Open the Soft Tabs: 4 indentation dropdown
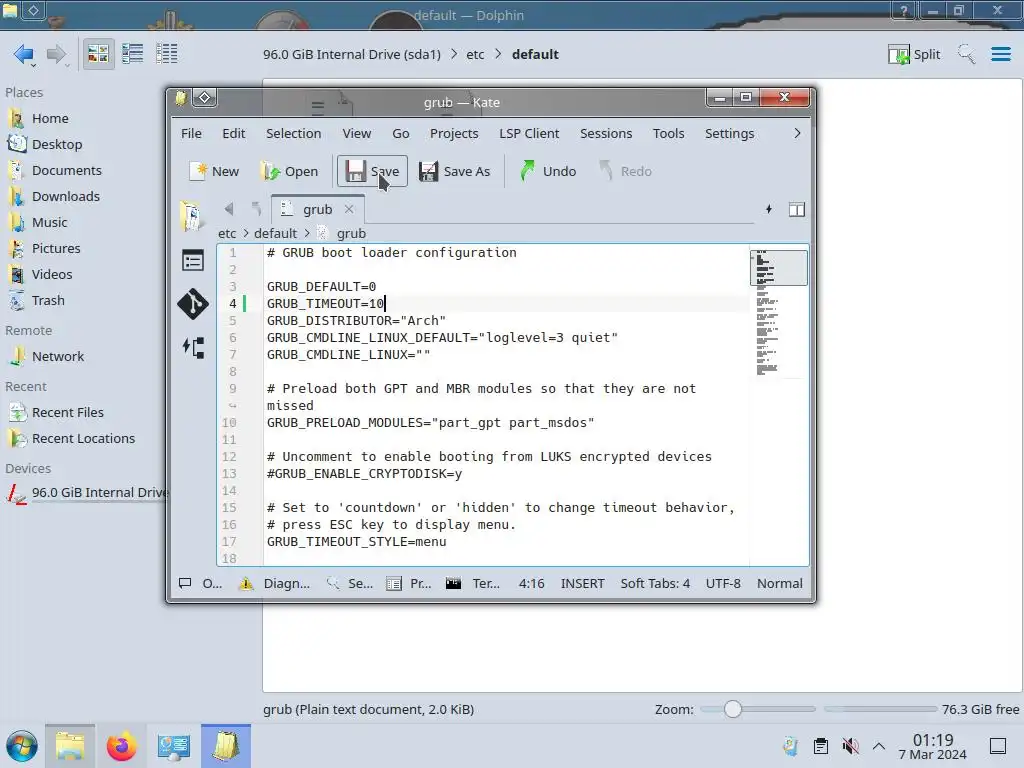1024x768 pixels. tap(655, 583)
